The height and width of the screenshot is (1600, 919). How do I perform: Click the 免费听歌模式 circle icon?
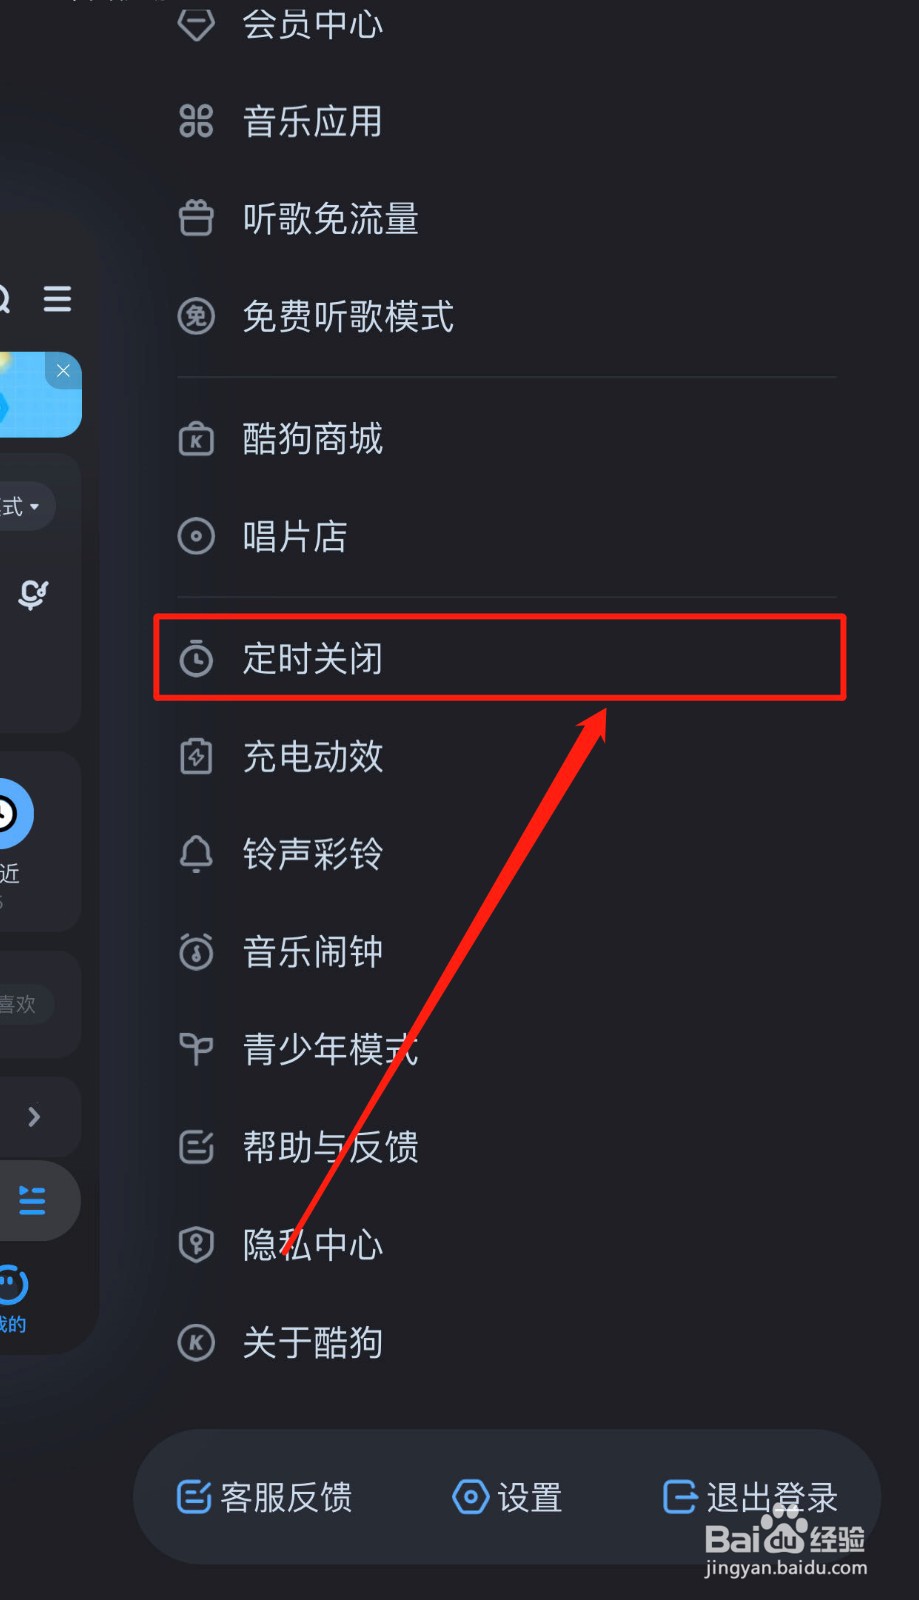tap(196, 316)
